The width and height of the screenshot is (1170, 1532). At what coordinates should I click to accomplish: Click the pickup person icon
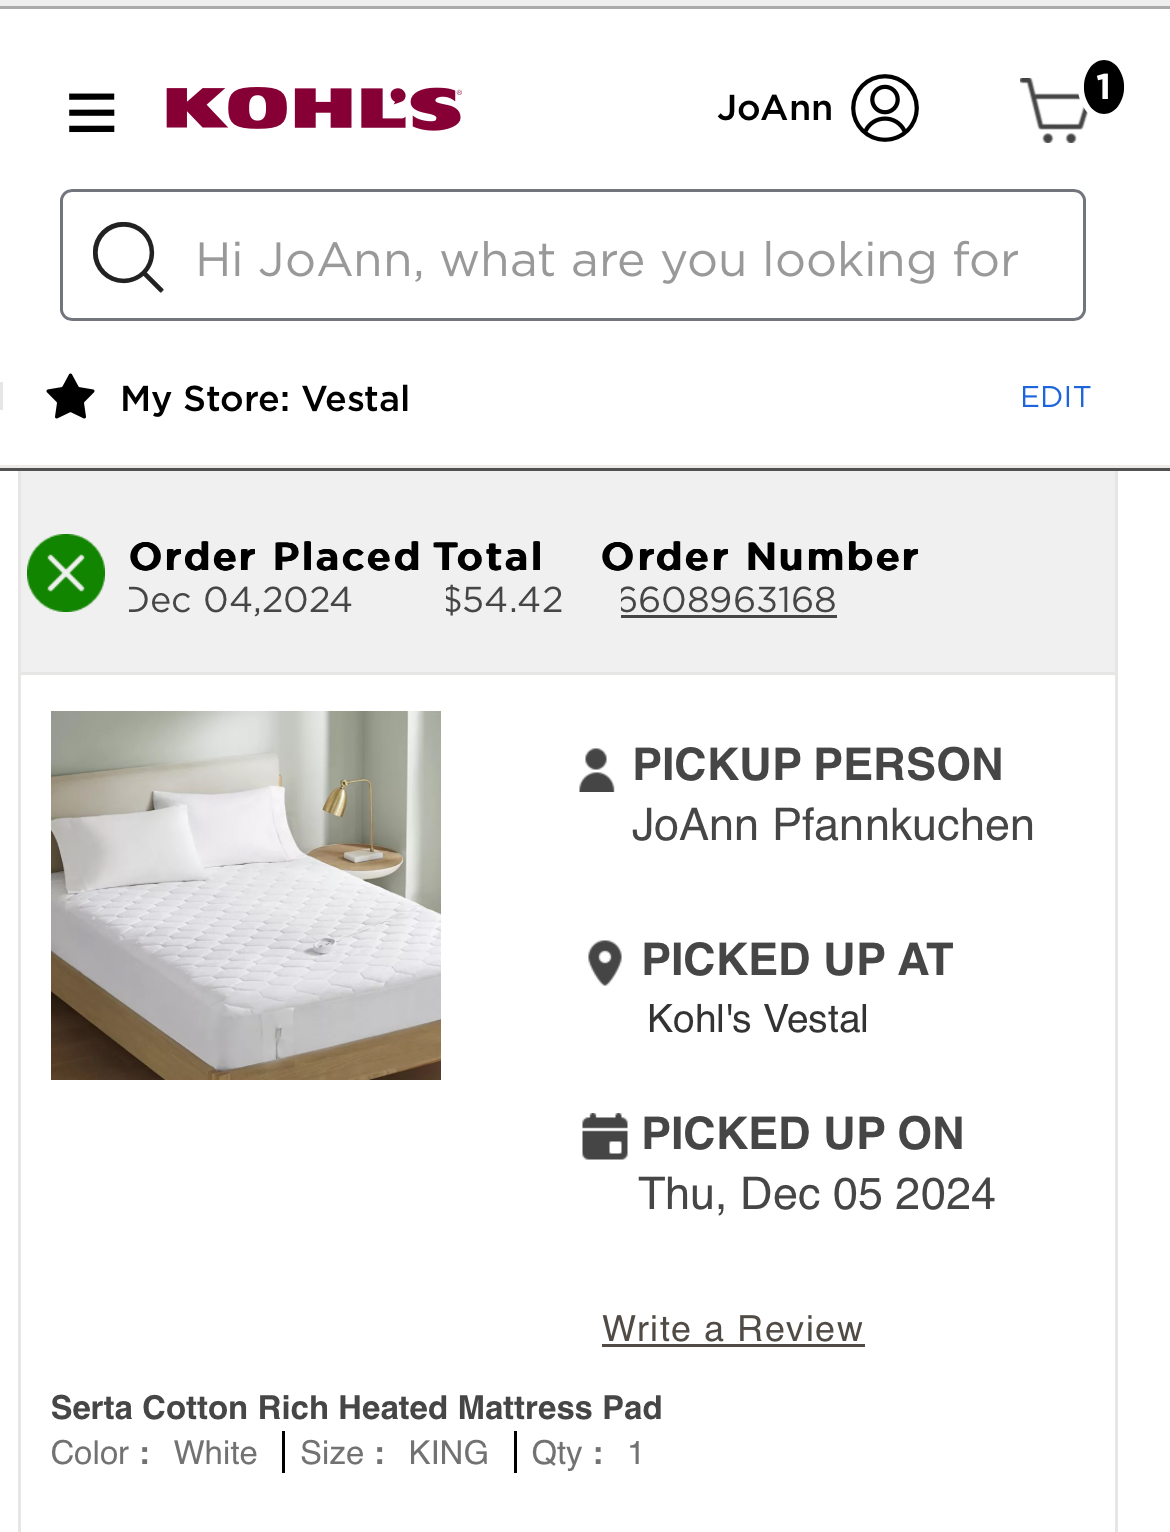pos(597,770)
